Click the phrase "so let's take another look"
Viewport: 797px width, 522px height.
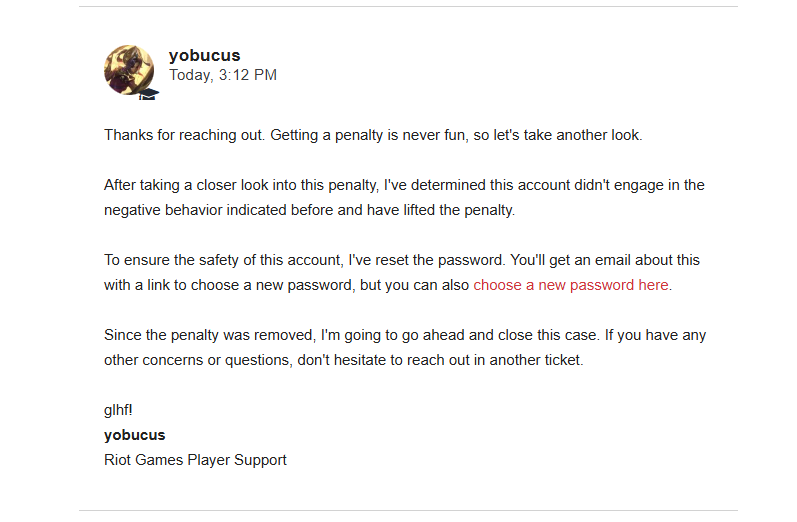558,135
